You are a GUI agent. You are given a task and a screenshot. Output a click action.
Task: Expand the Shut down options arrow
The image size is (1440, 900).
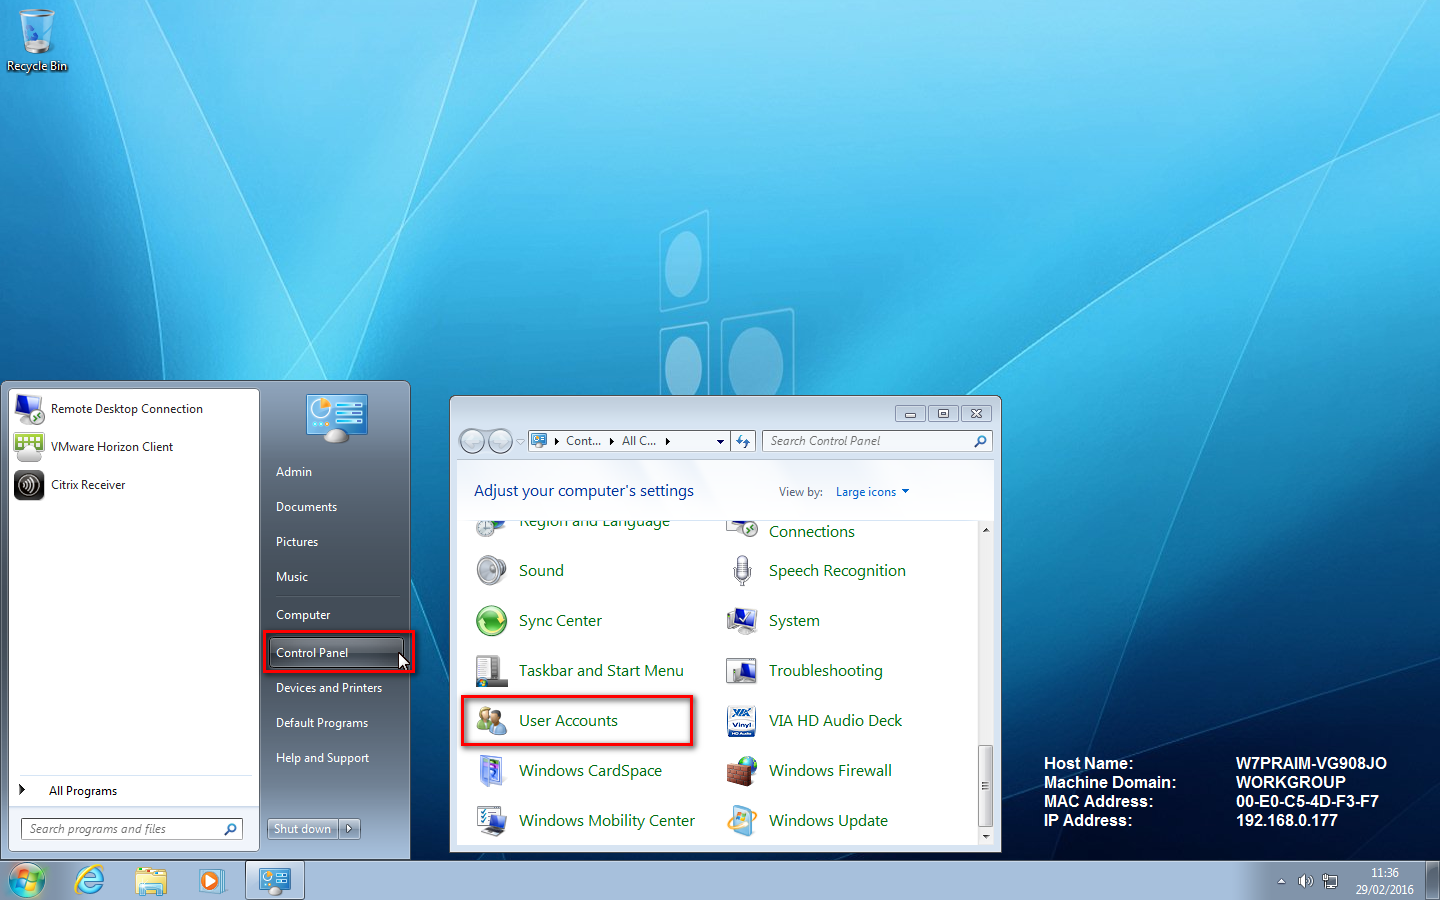[349, 829]
